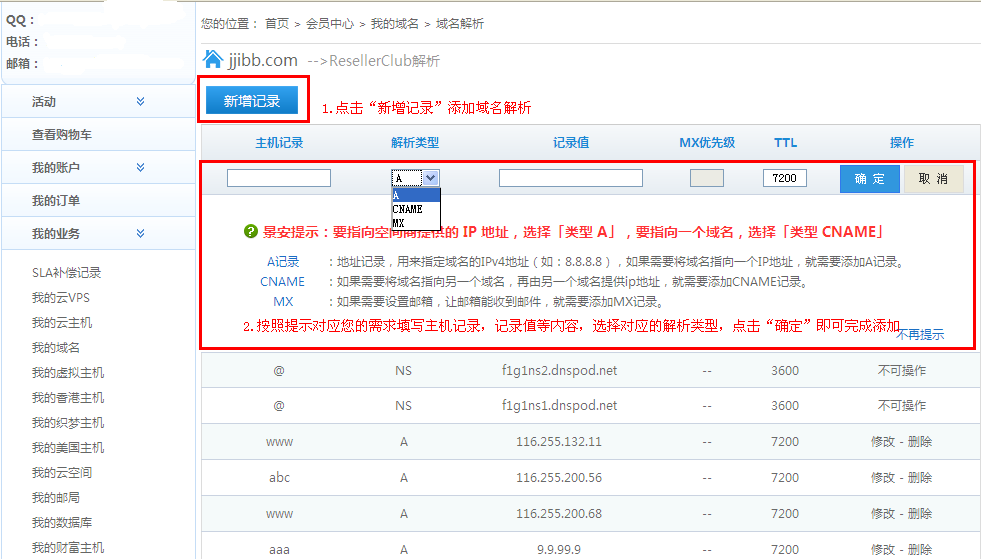This screenshot has height=559, width=981.
Task: Open 查看购物车 in the sidebar
Action: click(62, 135)
